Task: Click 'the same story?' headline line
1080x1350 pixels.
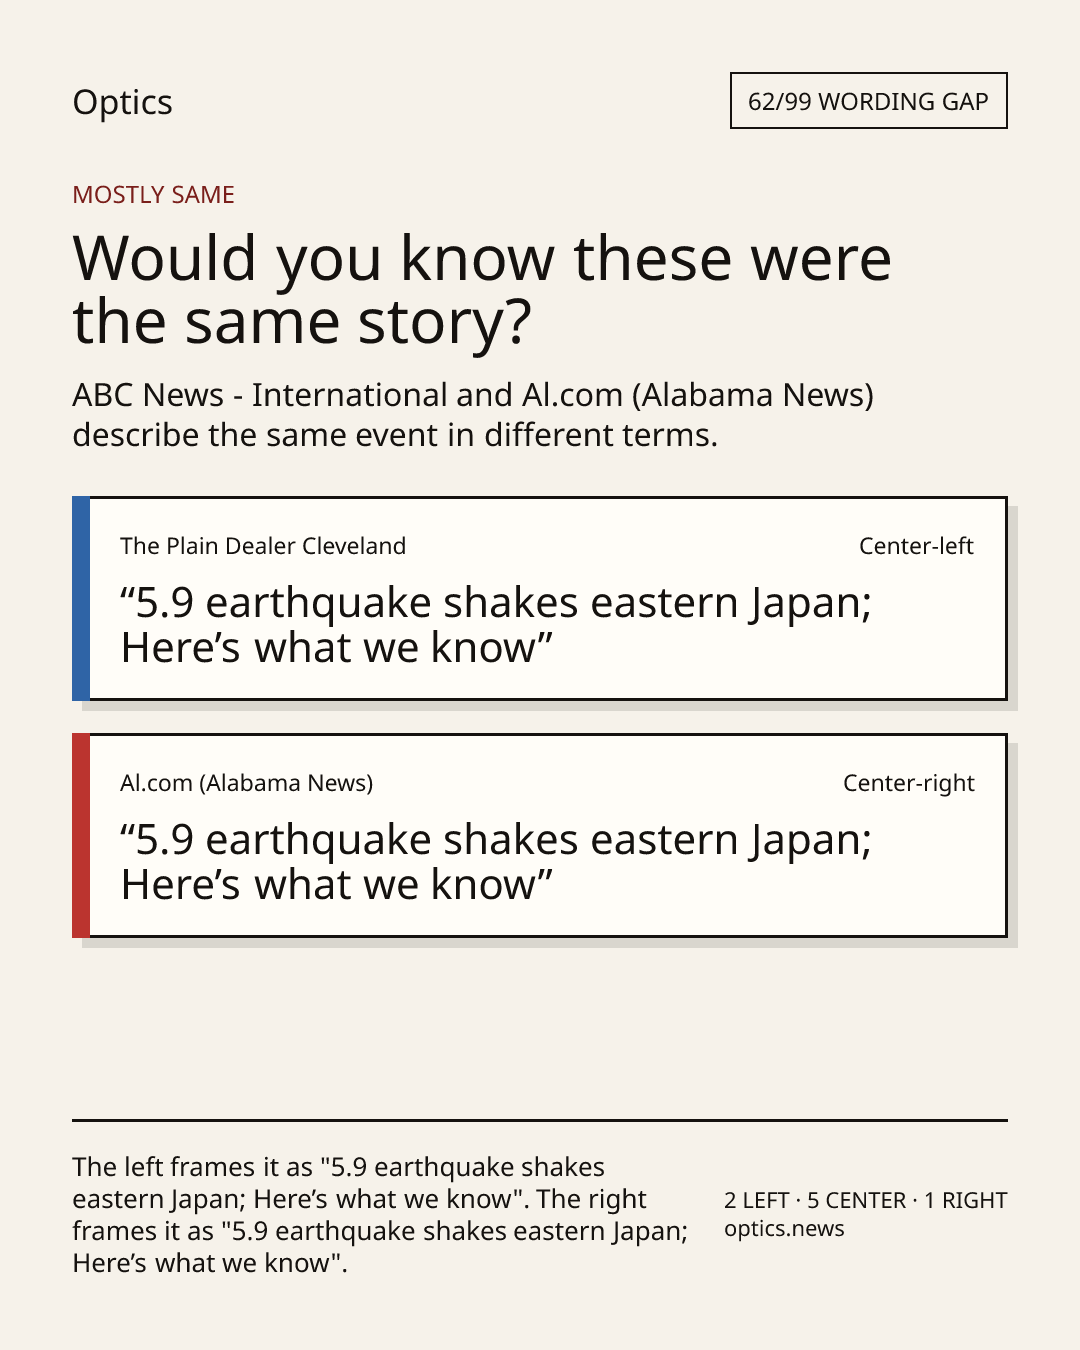Action: [x=302, y=322]
